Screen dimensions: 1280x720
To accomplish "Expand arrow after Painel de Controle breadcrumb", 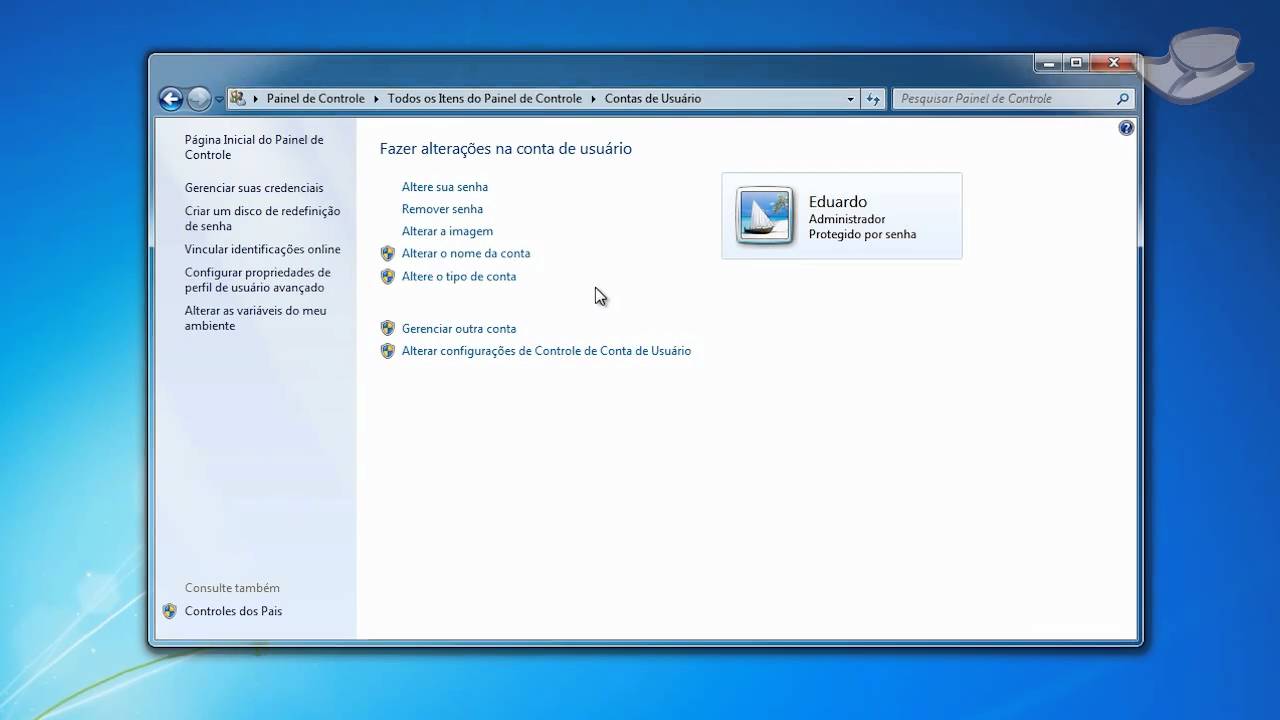I will [376, 99].
